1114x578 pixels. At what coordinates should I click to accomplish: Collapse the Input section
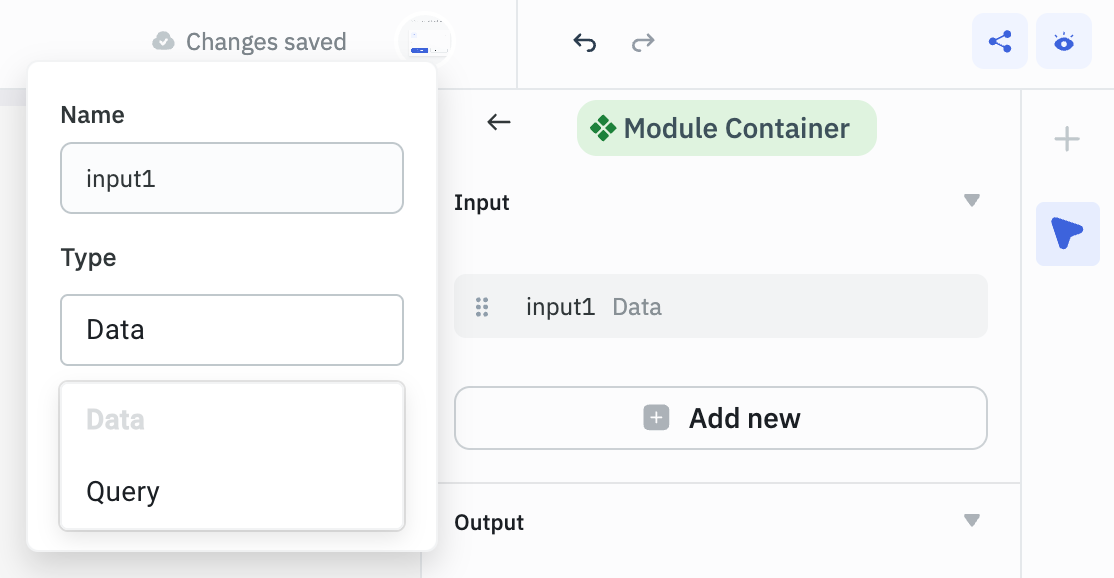[971, 200]
